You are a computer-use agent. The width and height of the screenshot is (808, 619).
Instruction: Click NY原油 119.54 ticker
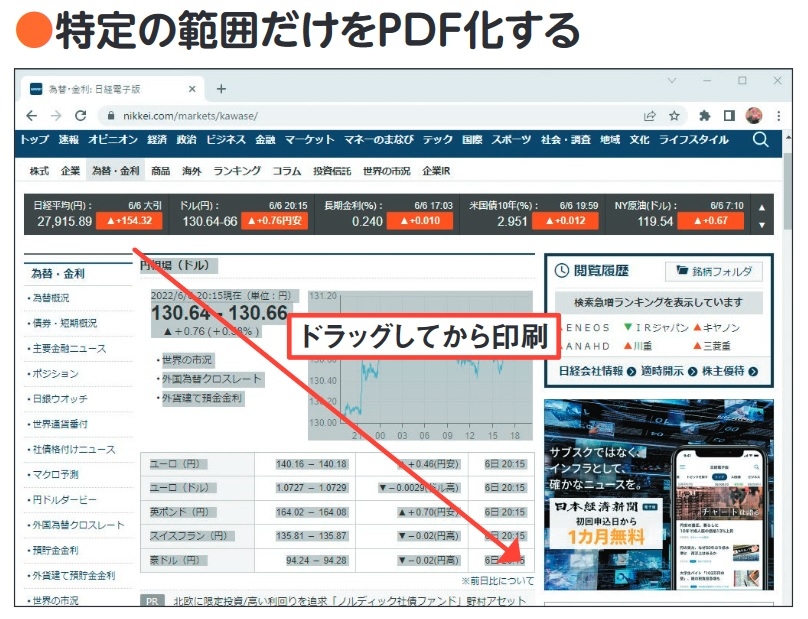click(678, 214)
